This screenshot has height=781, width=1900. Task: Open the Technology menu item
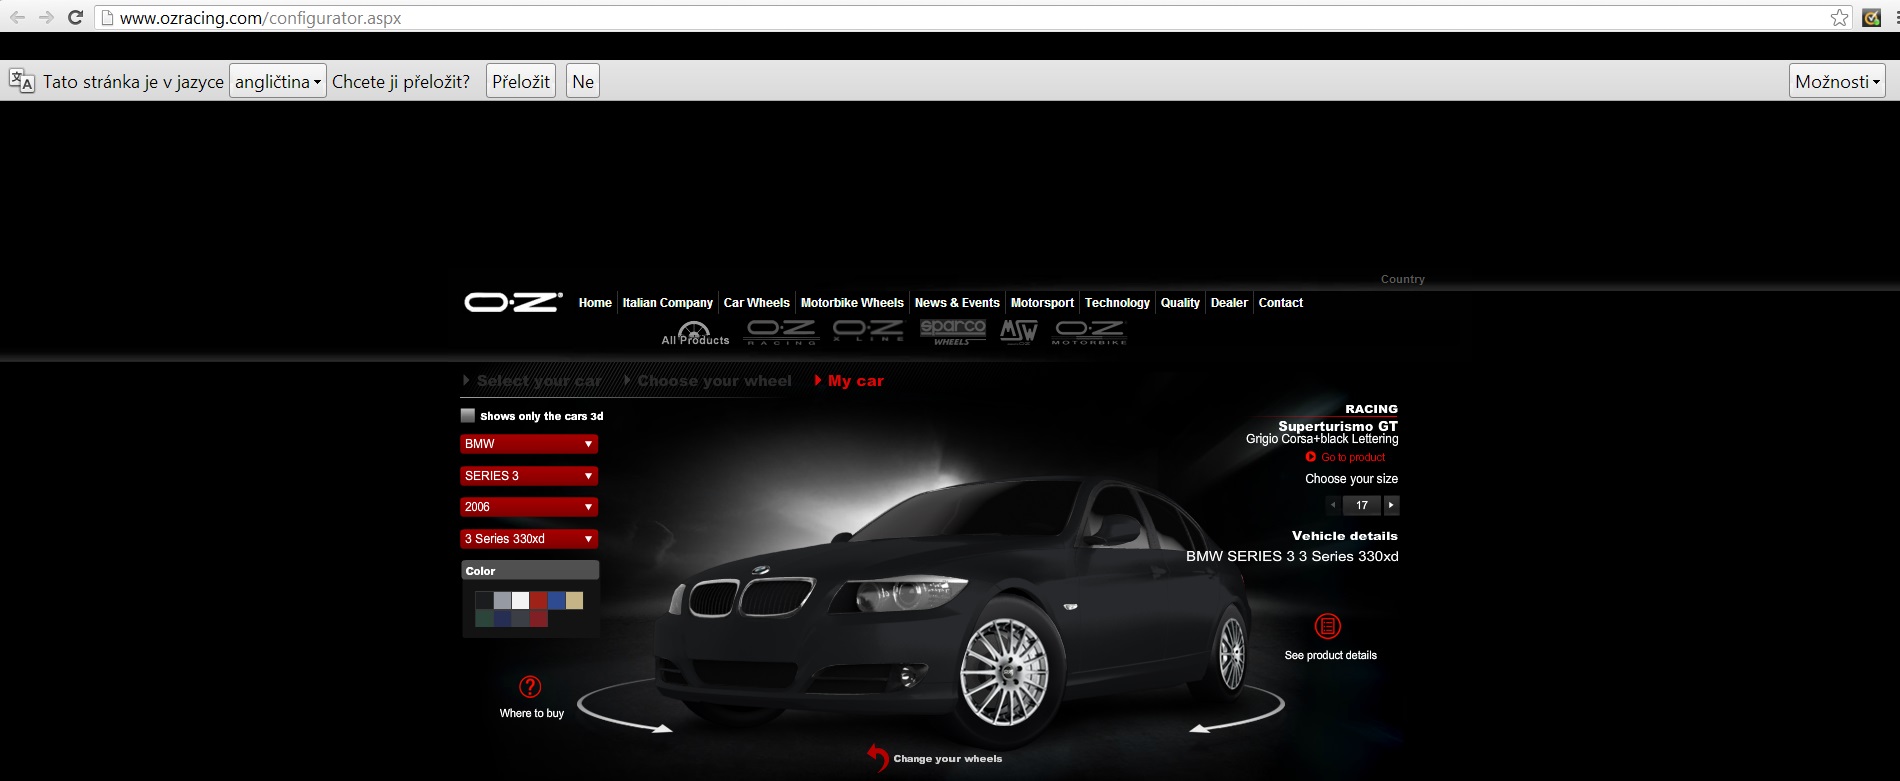click(x=1117, y=303)
